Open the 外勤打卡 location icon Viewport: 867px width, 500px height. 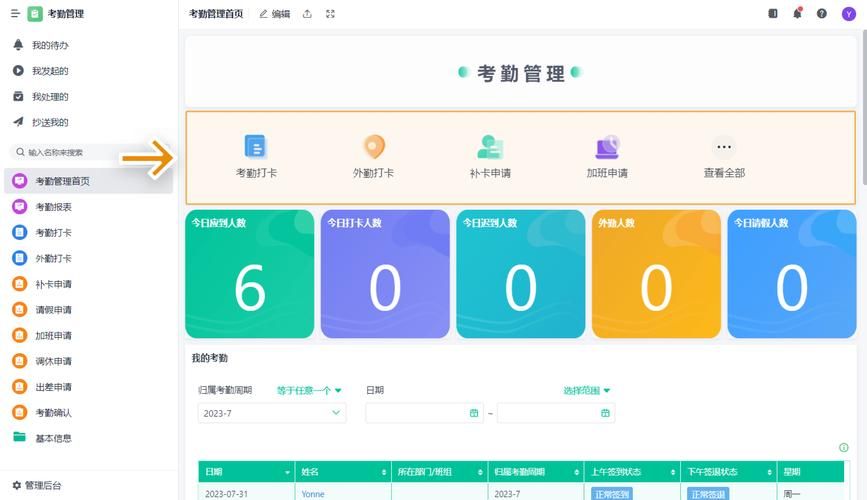[x=373, y=147]
